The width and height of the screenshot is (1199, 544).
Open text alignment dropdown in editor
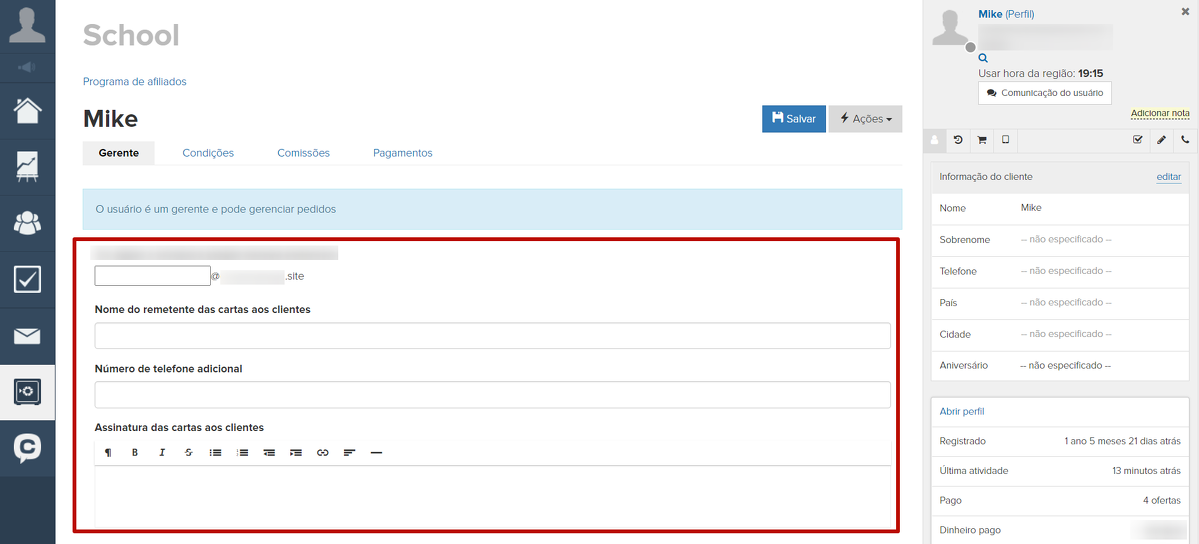[x=349, y=453]
